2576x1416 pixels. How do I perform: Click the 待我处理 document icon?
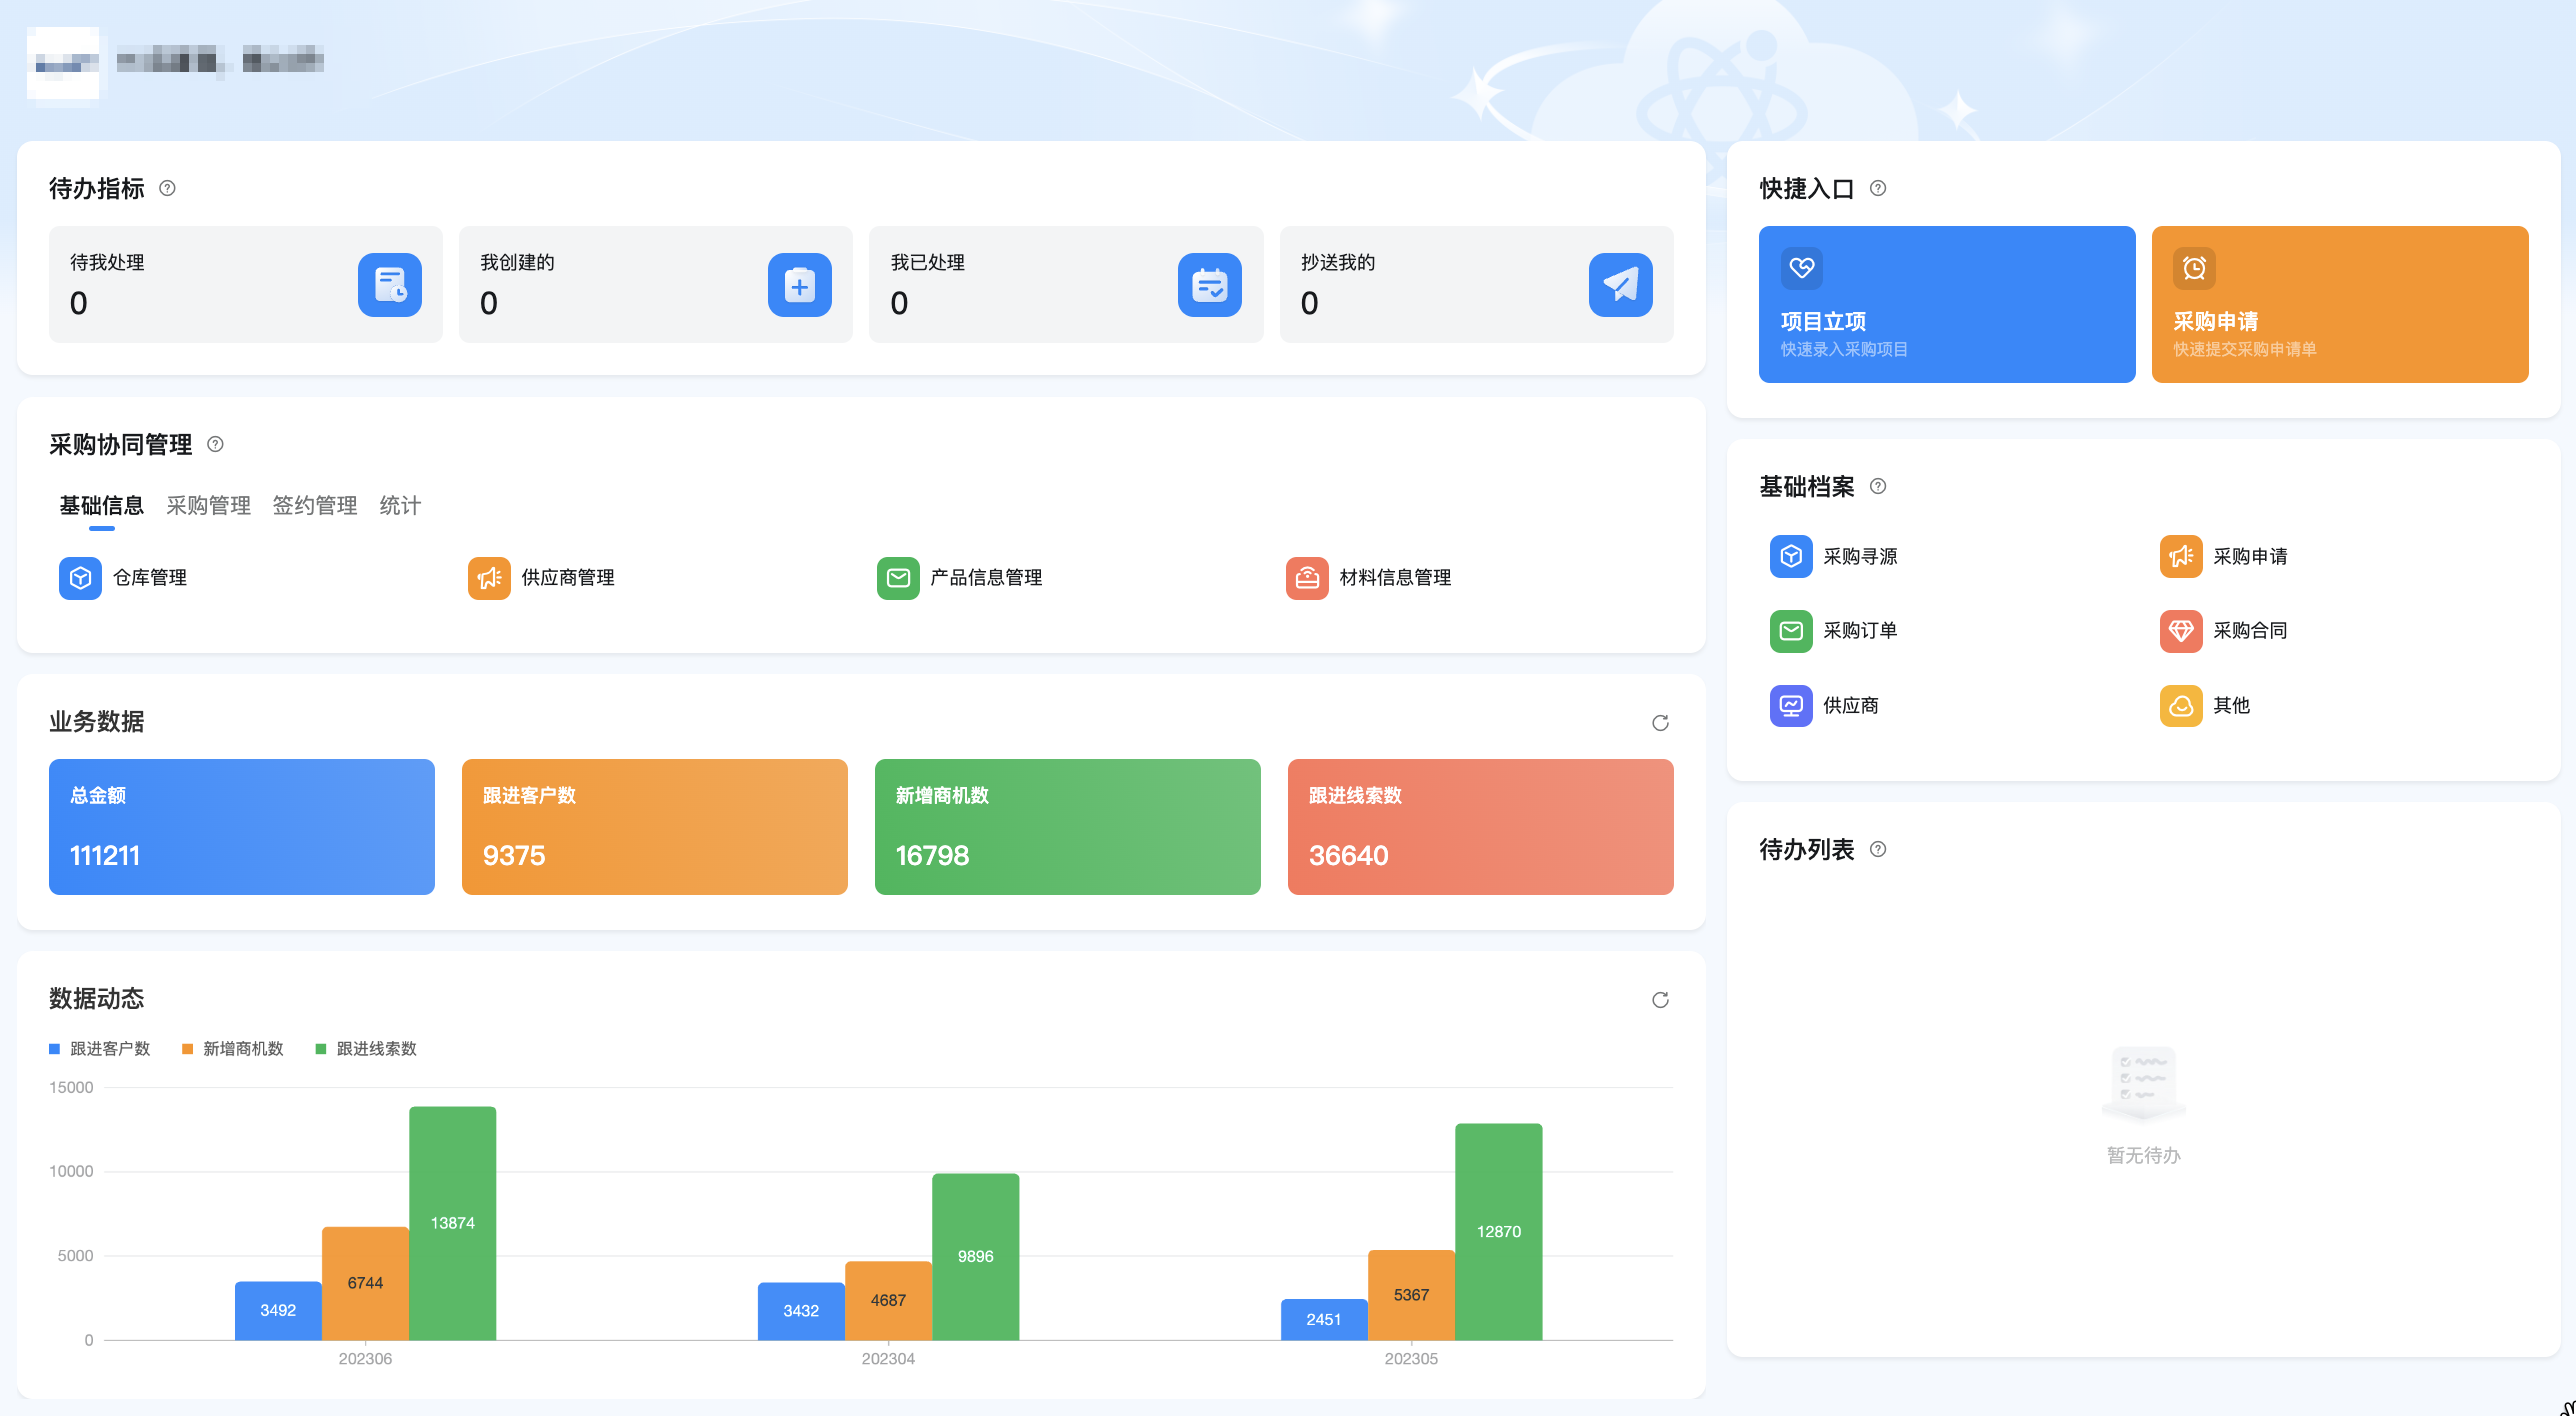390,285
